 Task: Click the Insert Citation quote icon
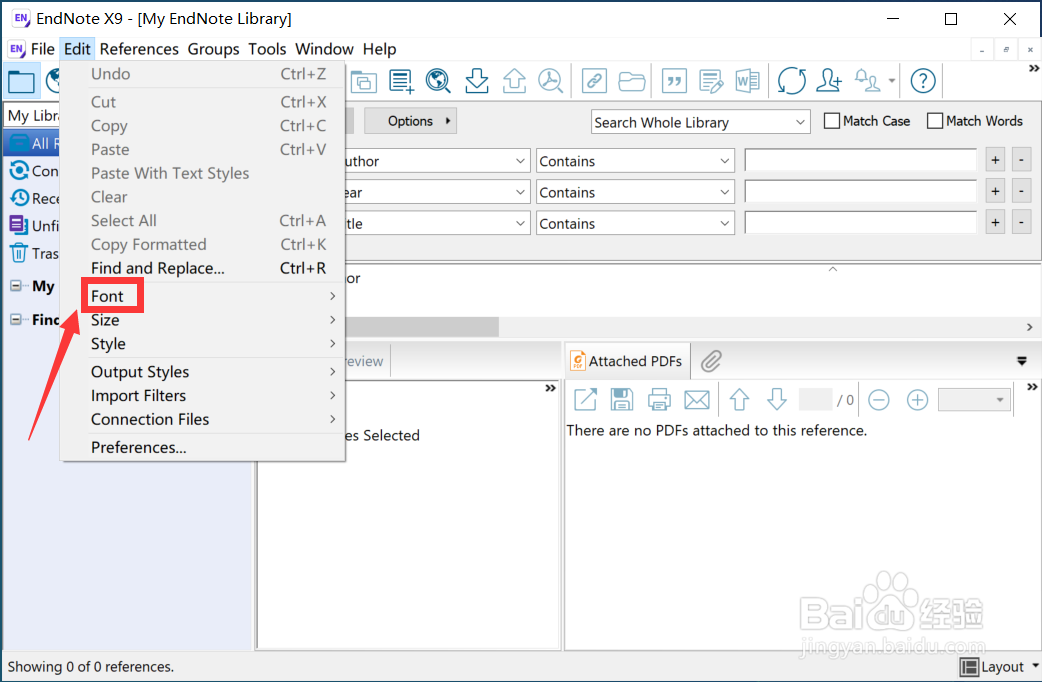(674, 81)
